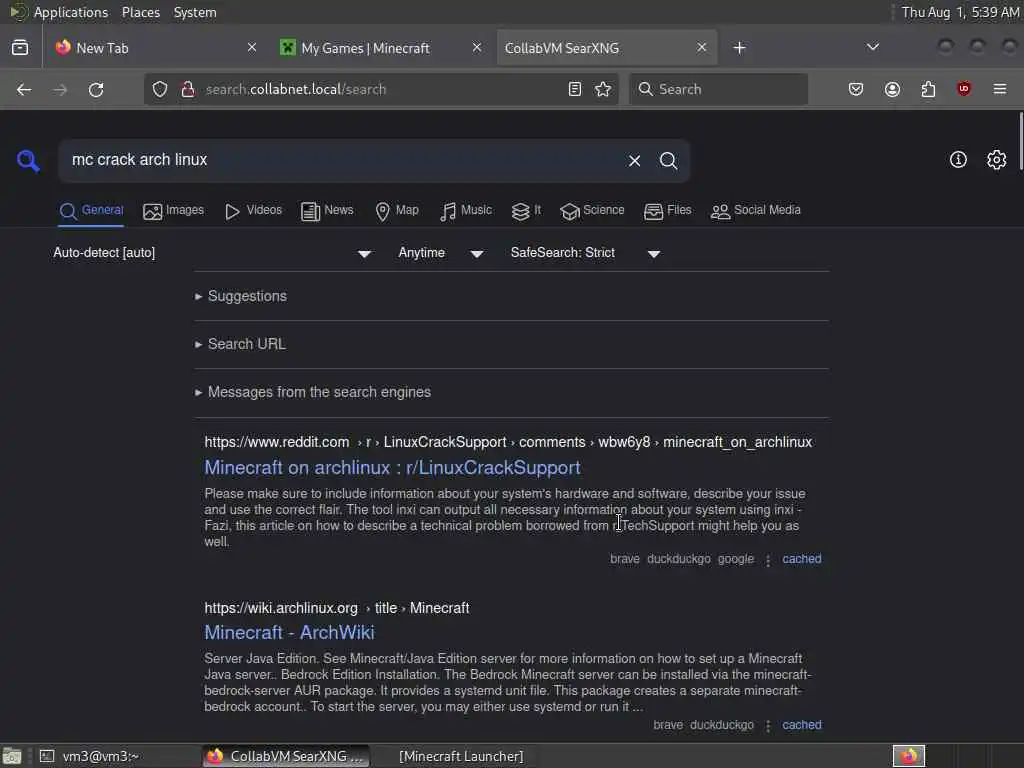1024x768 pixels.
Task: Open the Auto-detect language dropdown
Action: [x=212, y=253]
